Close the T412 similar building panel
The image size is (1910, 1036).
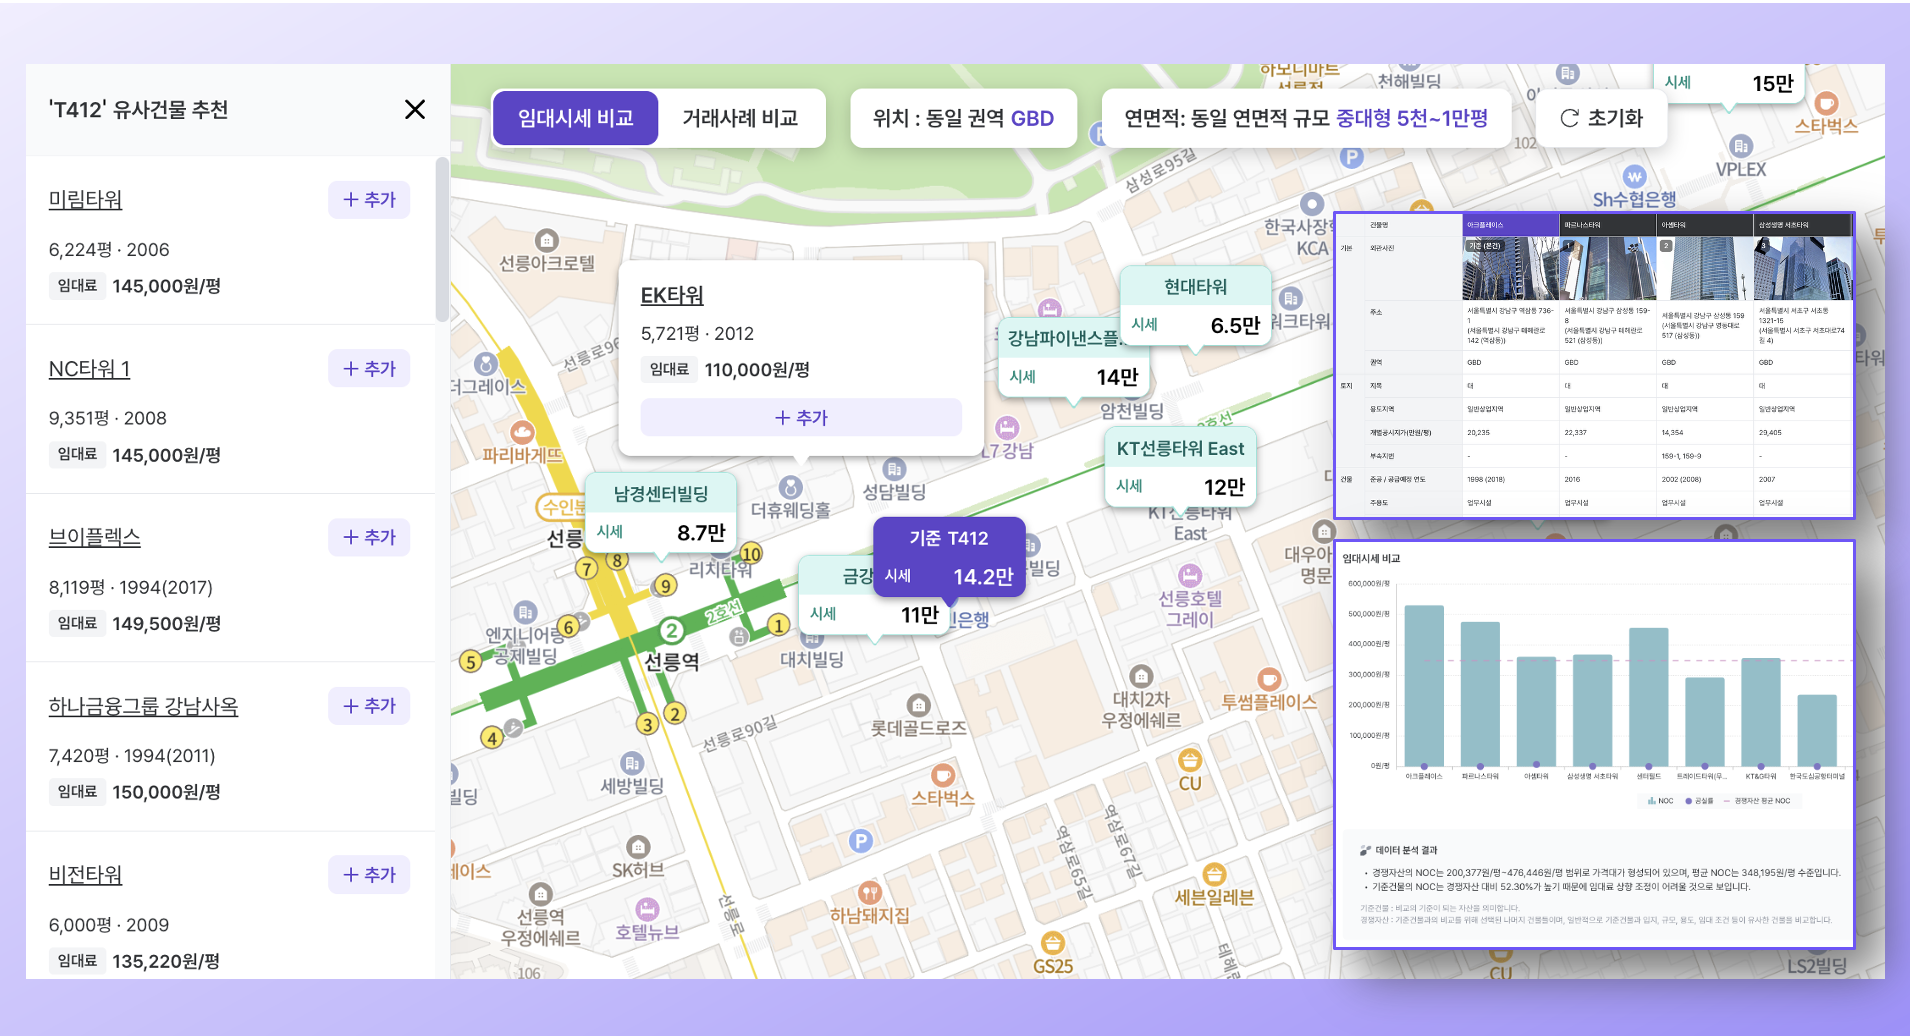point(415,109)
